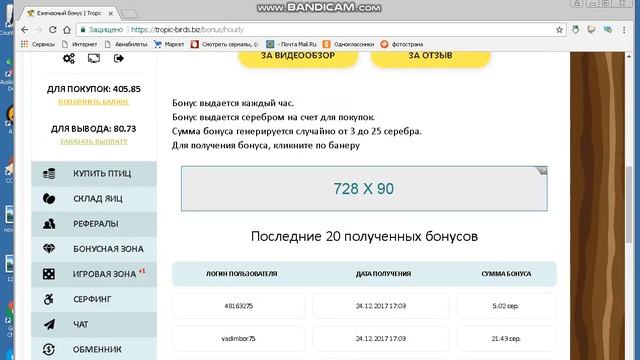Go to browser home page icon
Image resolution: width=640 pixels, height=360 pixels.
point(67,30)
